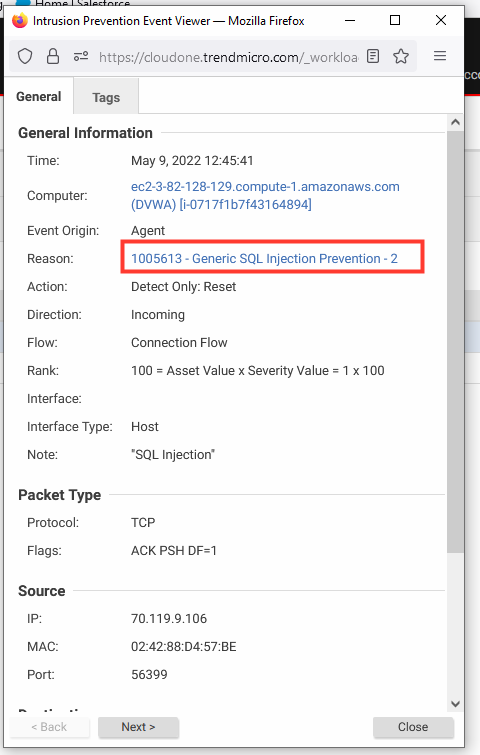The width and height of the screenshot is (480, 755).
Task: Minimize the Event Viewer window
Action: coord(350,20)
